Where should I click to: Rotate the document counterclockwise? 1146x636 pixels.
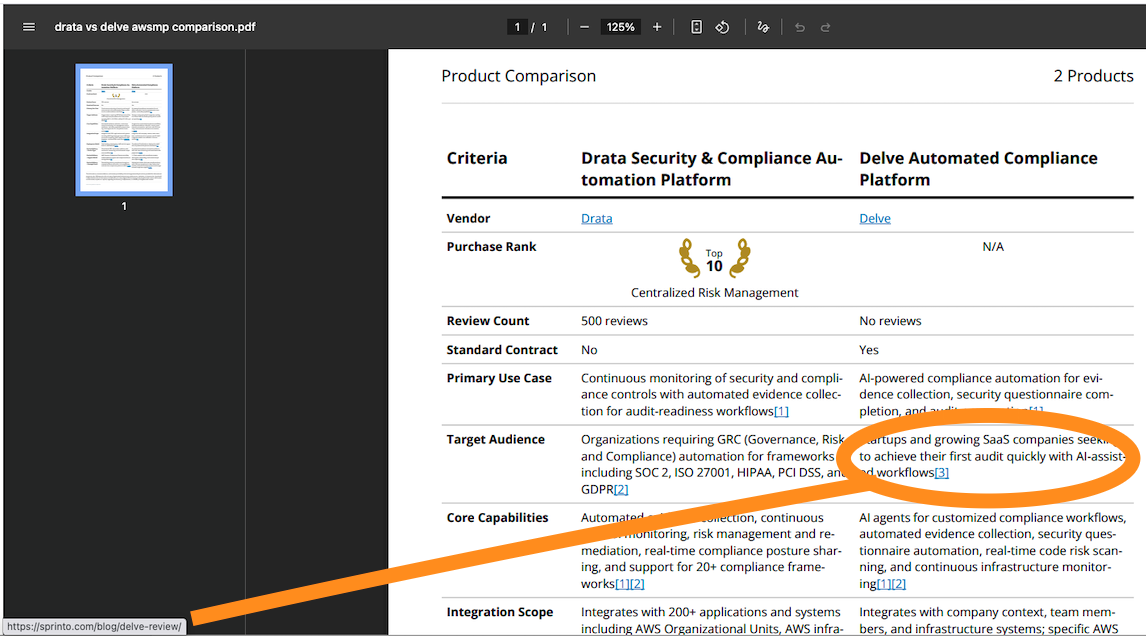click(722, 27)
